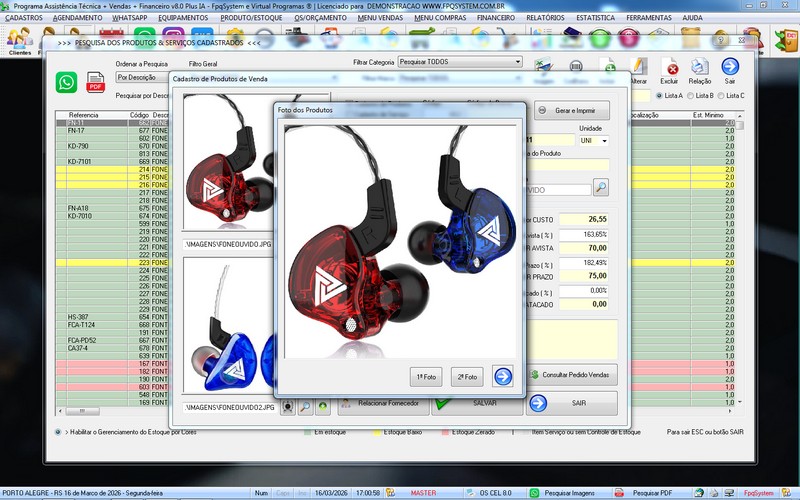This screenshot has width=800, height=500.
Task: Select the Lista C radio button
Action: coord(721,95)
